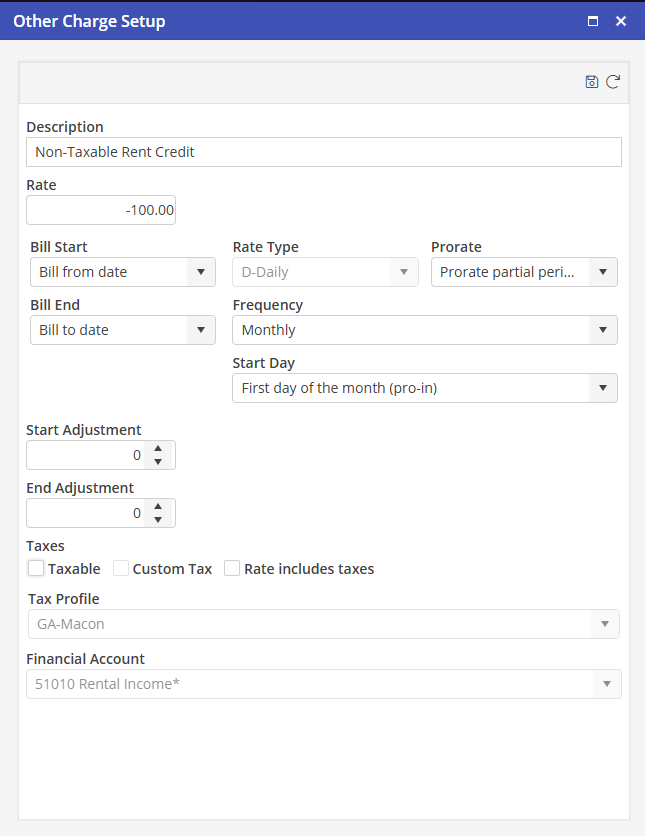Click the Rate input field
This screenshot has height=836, width=645.
tap(101, 210)
